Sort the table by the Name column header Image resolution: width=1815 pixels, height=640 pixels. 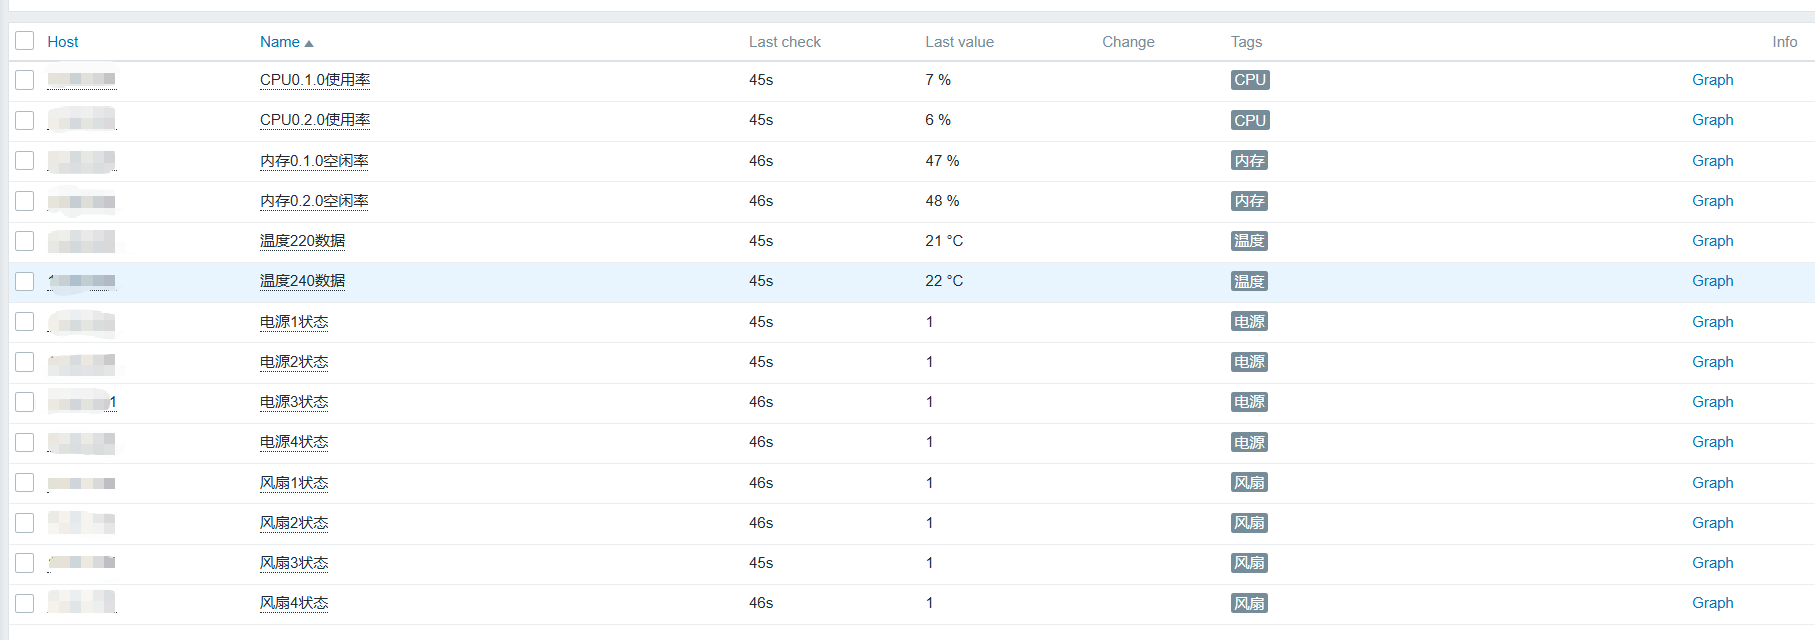click(x=280, y=42)
